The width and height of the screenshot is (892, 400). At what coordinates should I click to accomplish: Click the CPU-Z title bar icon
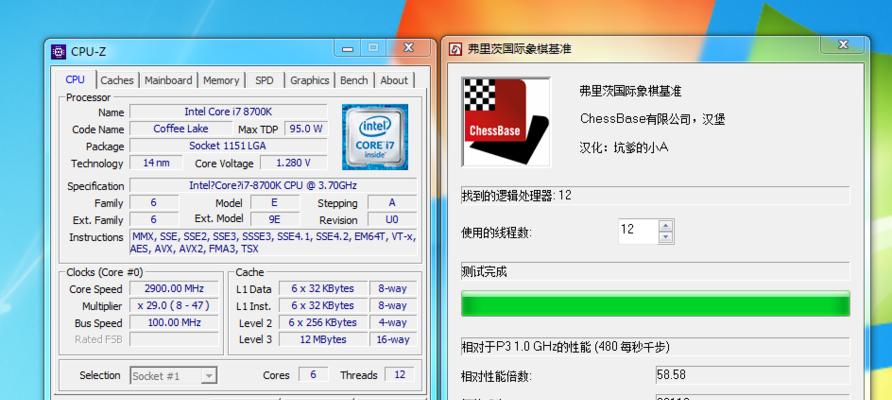coord(59,52)
